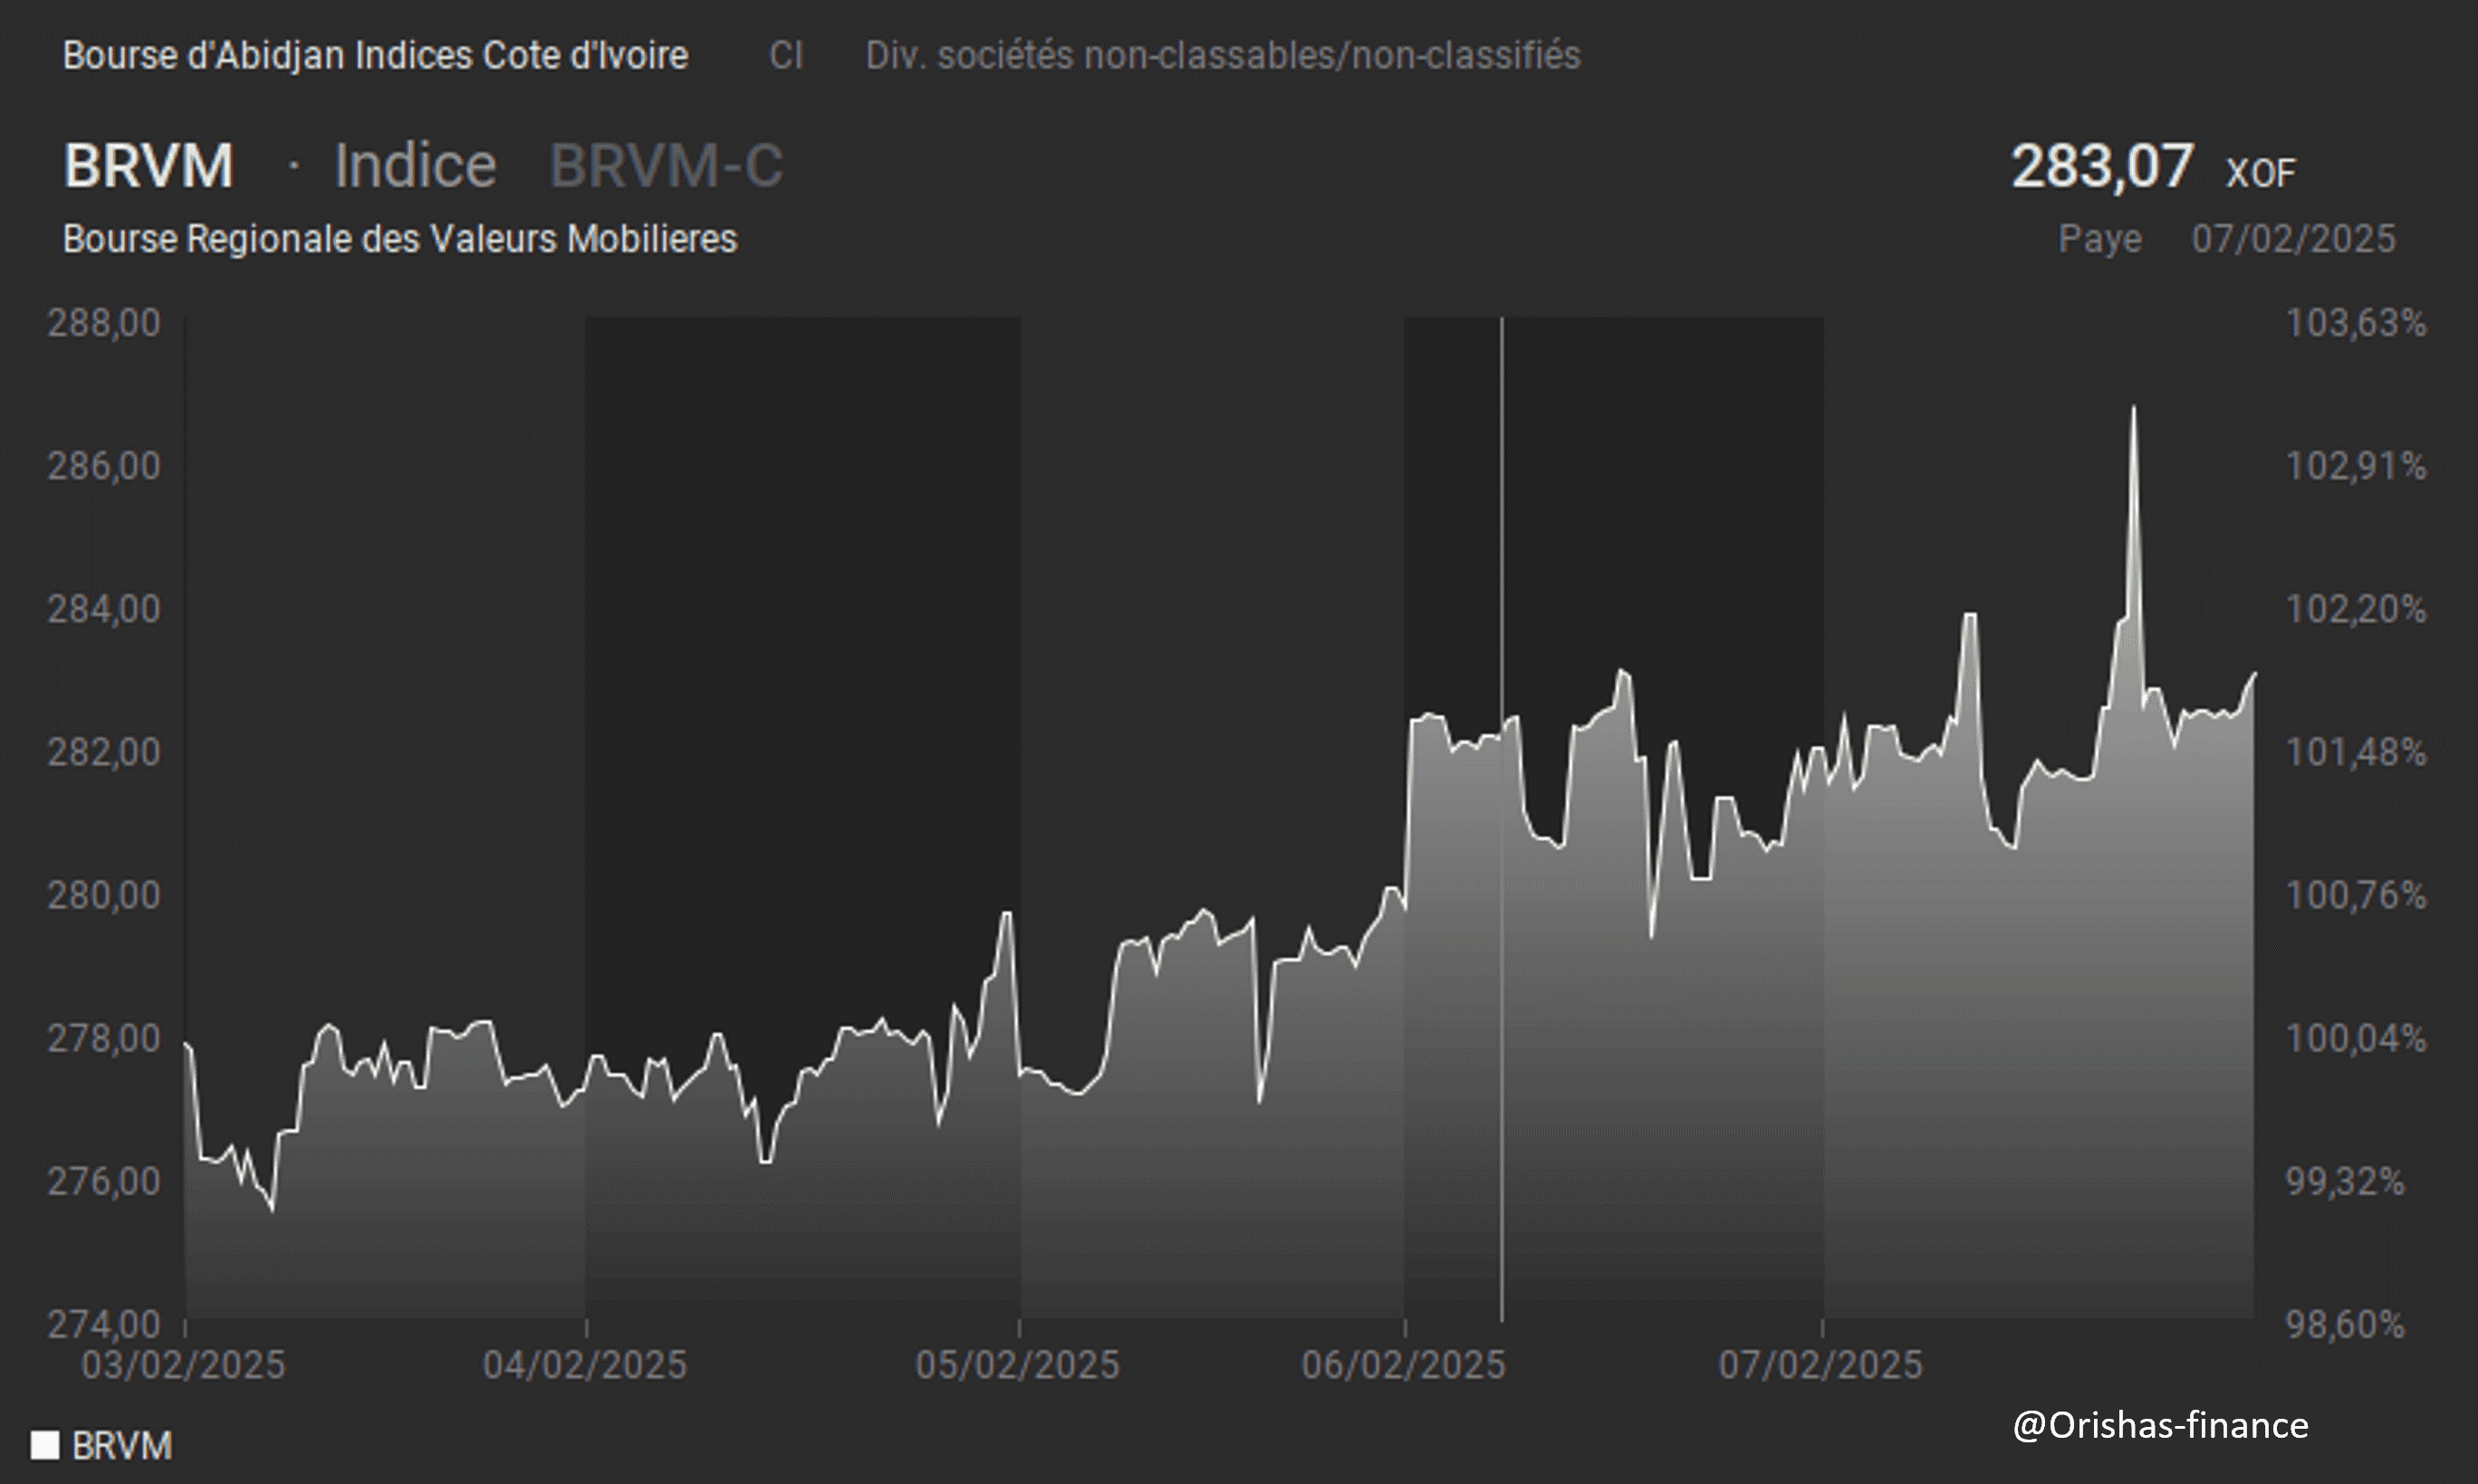Click the 288,00 y-axis label
The image size is (2478, 1484).
coord(104,323)
